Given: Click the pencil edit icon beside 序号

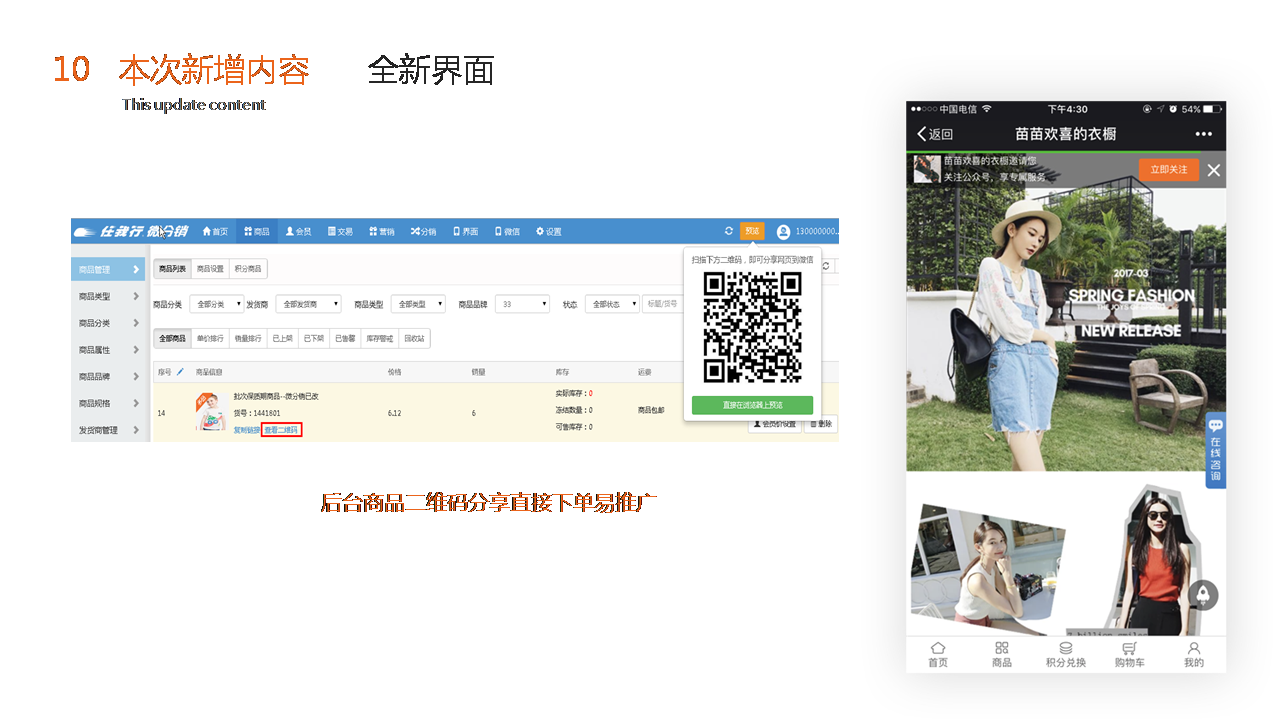Looking at the screenshot, I should coord(180,372).
